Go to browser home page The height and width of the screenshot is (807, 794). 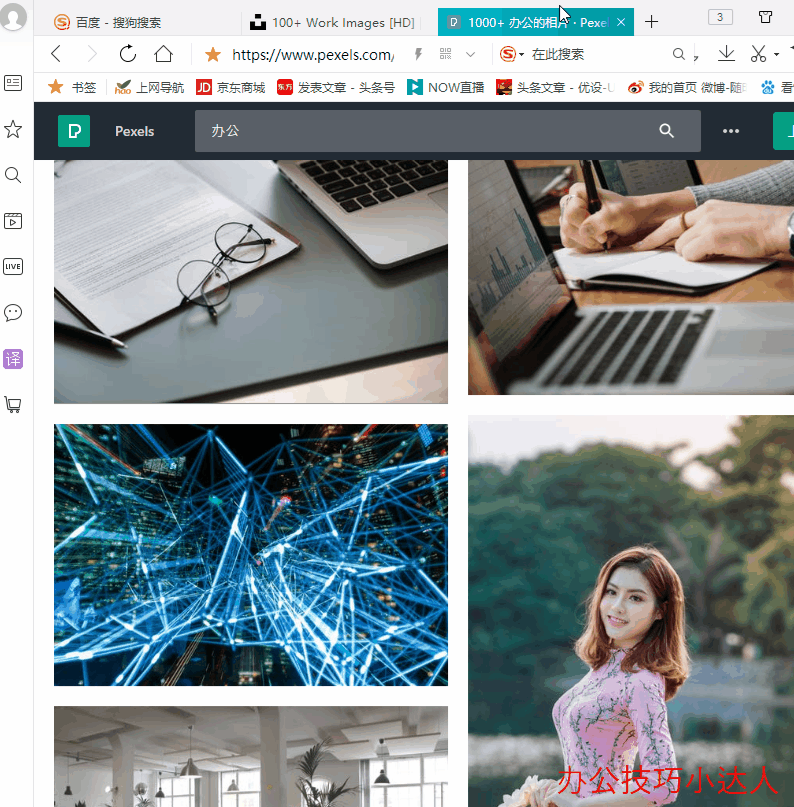163,54
